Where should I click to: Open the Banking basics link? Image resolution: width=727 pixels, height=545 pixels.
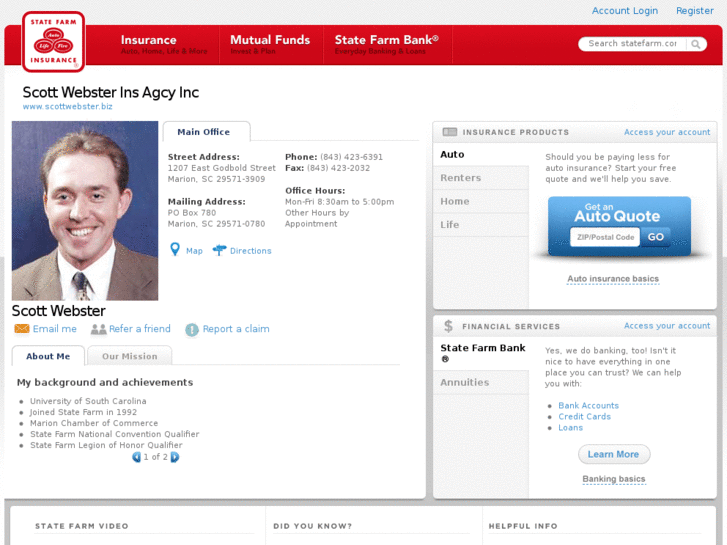click(x=614, y=479)
